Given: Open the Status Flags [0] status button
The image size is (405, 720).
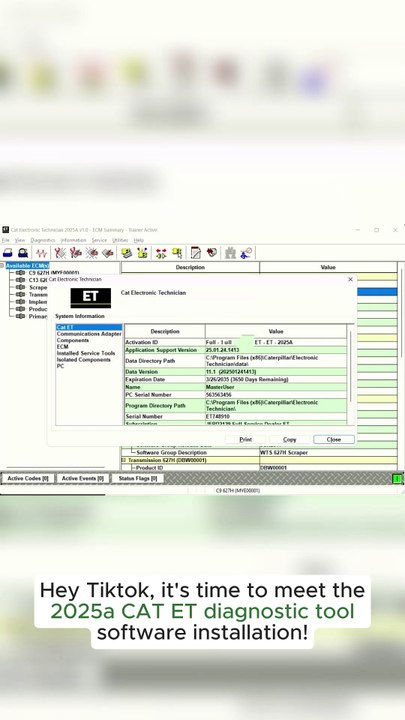Looking at the screenshot, I should click(137, 478).
